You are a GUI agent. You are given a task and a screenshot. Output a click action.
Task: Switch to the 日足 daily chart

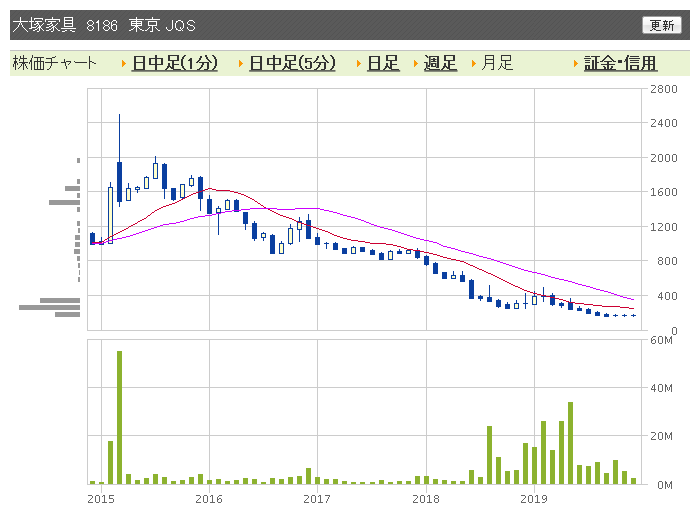(383, 63)
